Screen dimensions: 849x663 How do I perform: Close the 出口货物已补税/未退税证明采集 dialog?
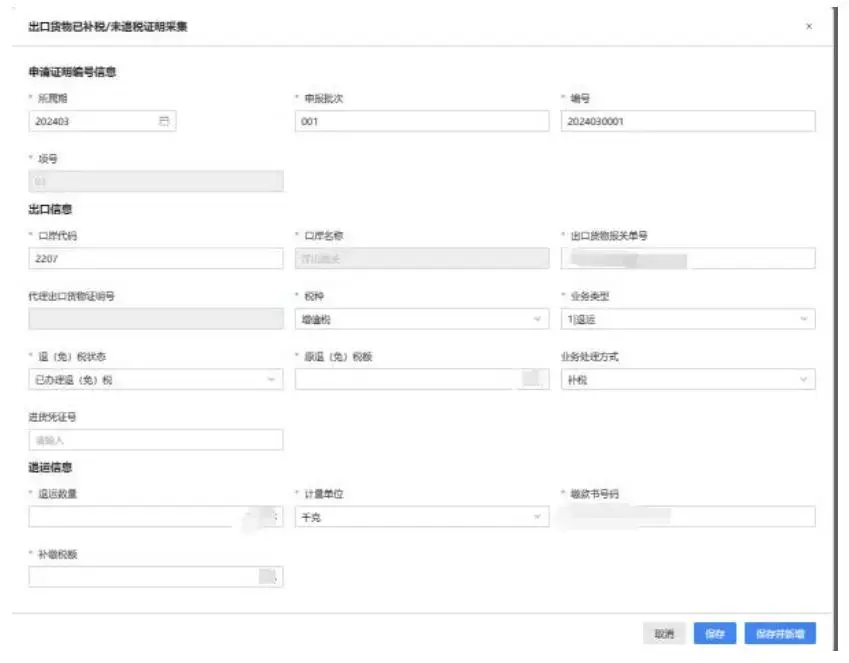[808, 27]
